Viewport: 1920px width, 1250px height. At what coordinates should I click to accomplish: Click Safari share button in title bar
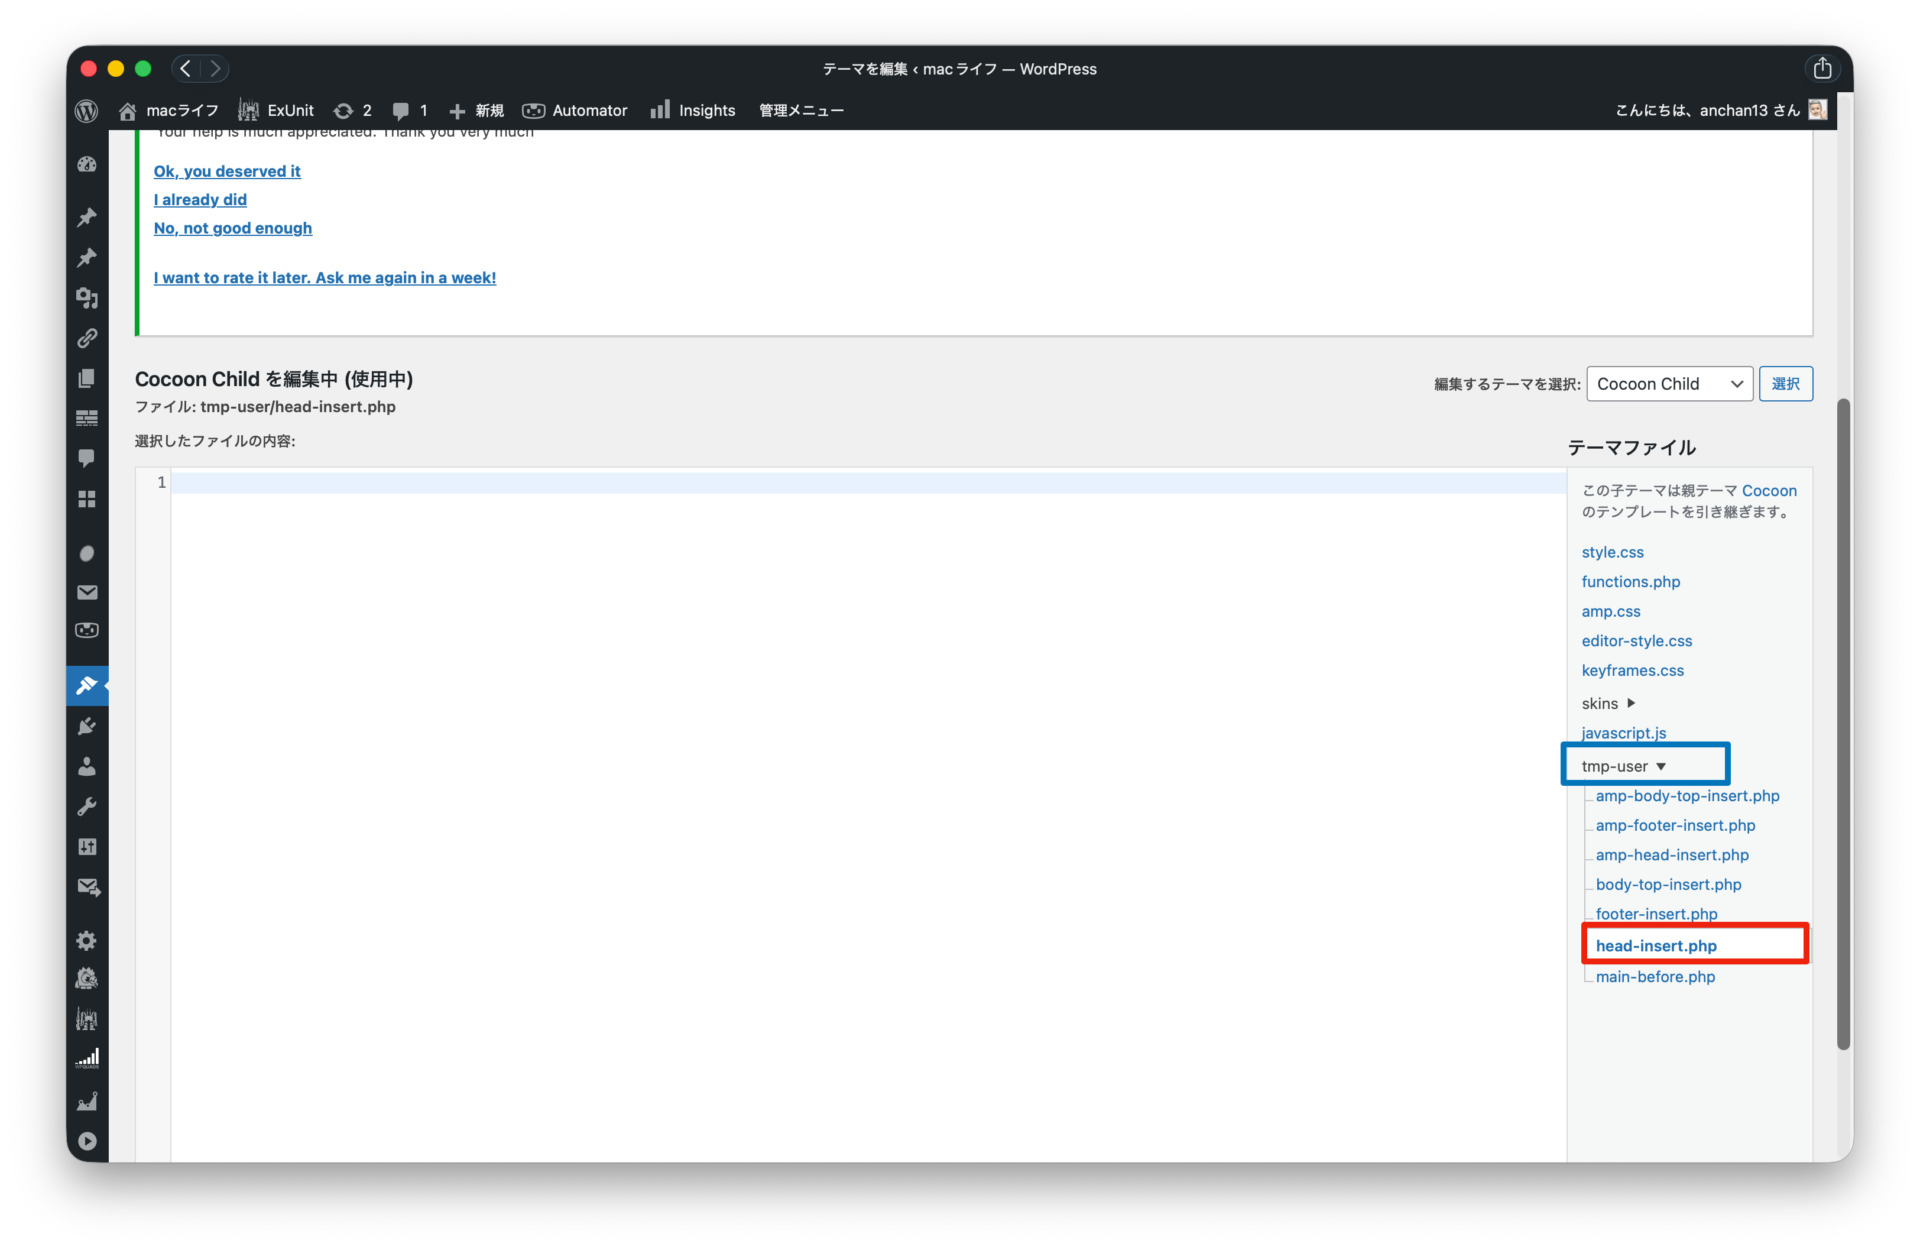tap(1822, 68)
